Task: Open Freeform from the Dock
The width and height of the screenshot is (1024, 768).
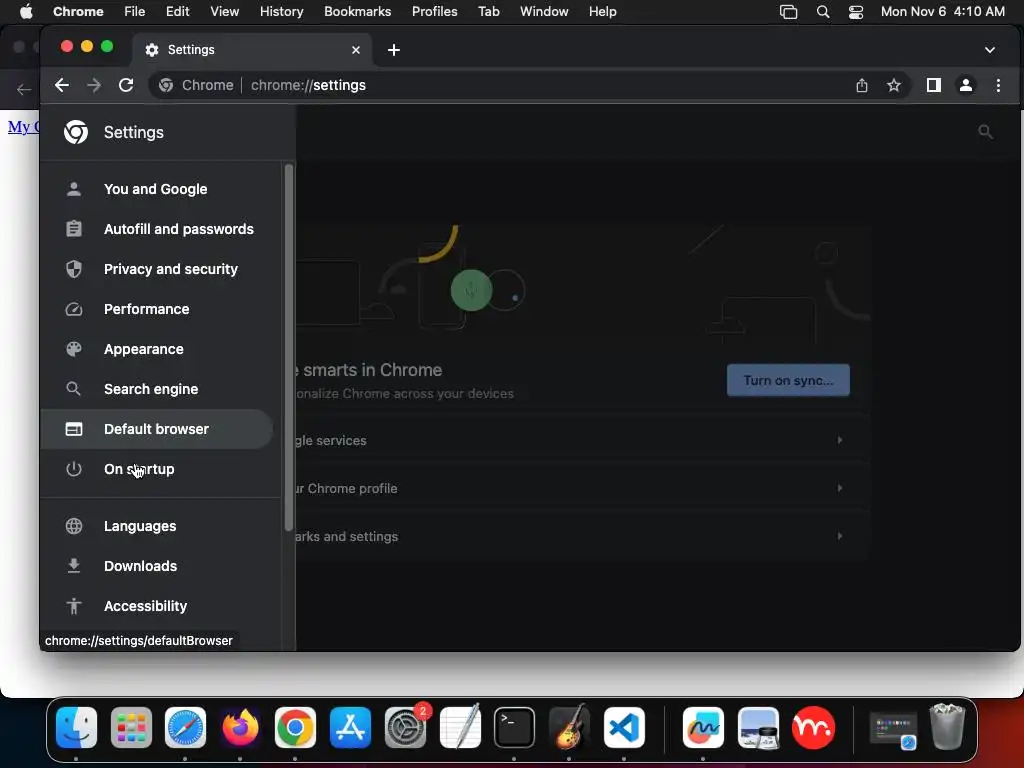Action: tap(703, 727)
